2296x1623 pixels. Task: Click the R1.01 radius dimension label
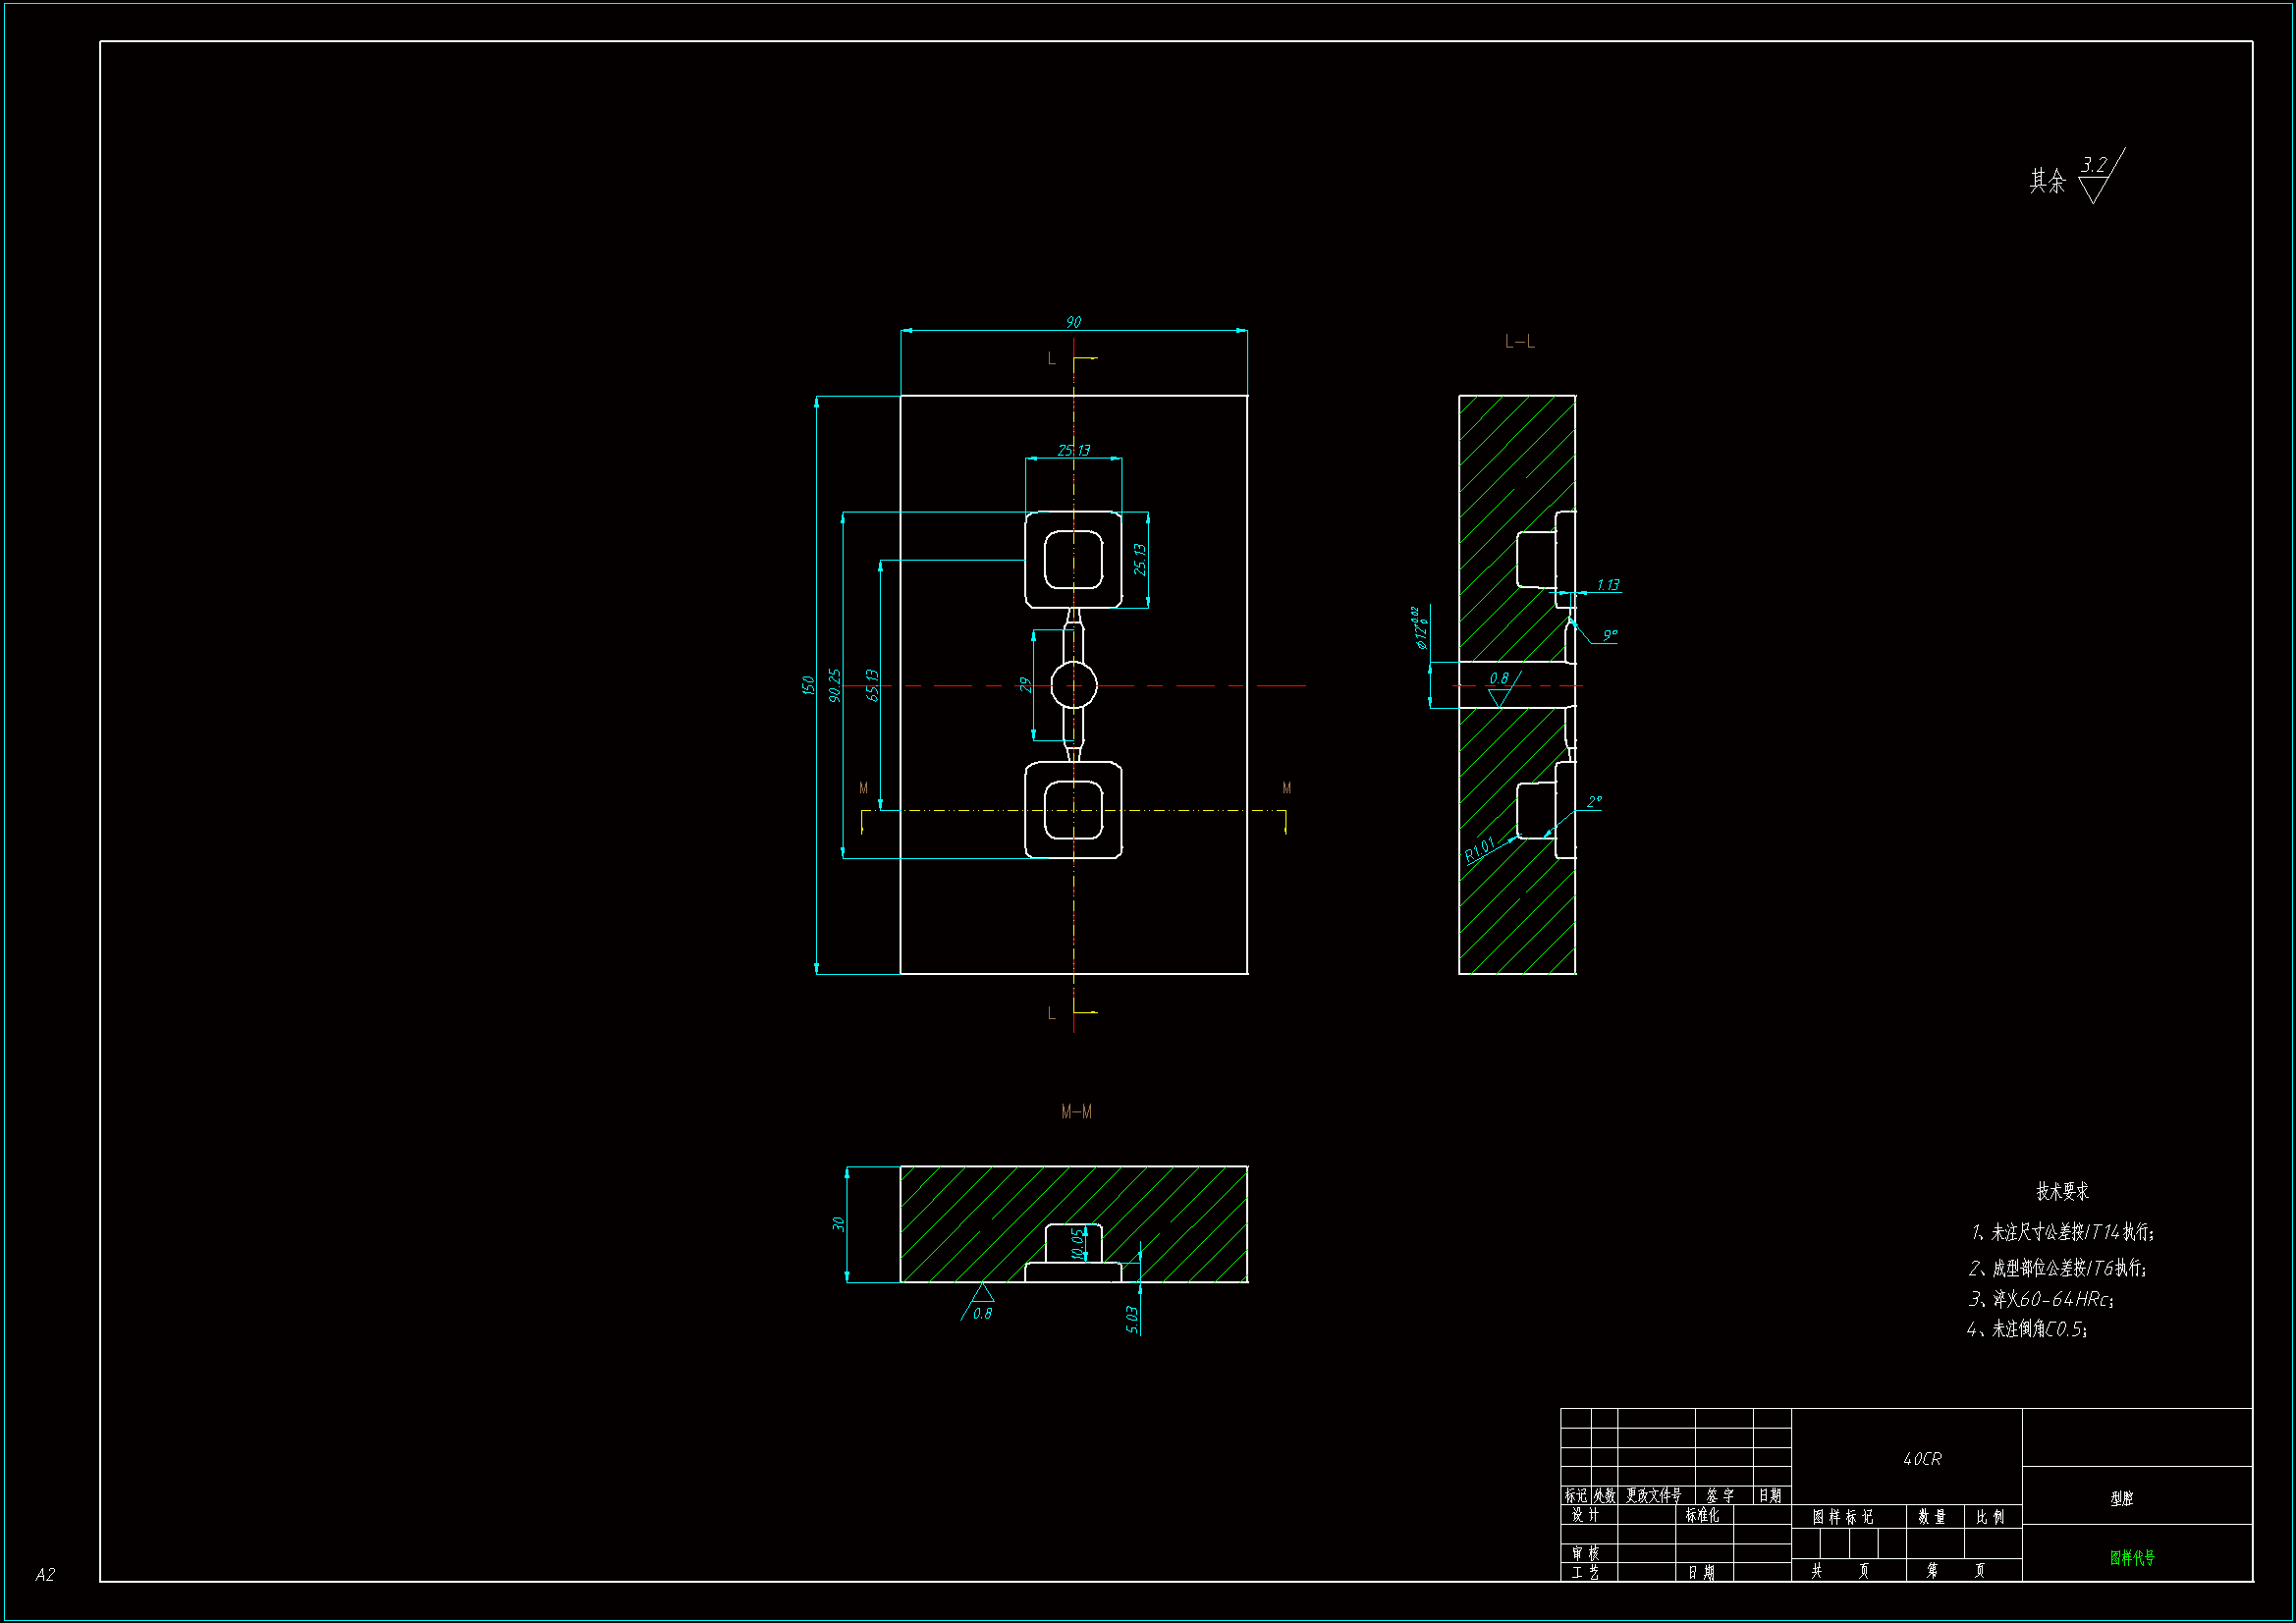point(1480,849)
